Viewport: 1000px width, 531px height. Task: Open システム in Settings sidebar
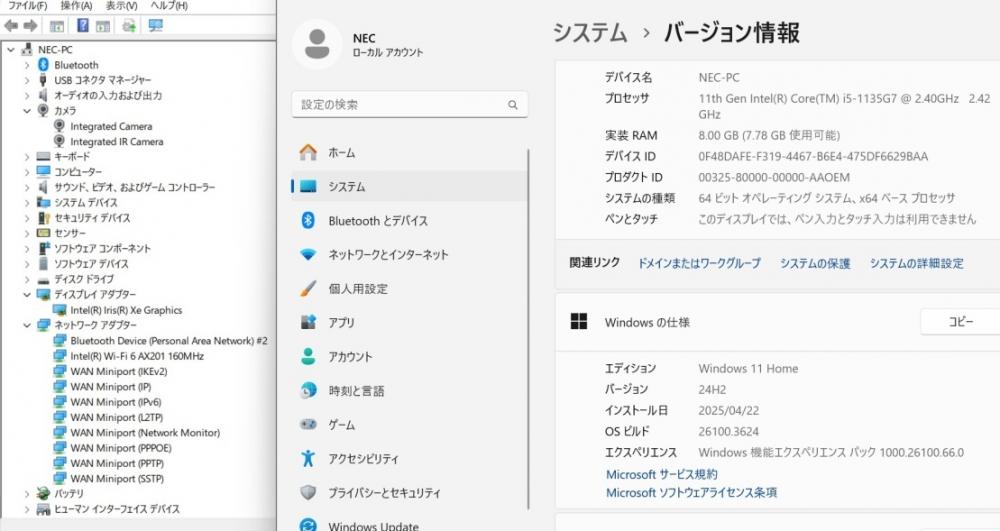click(x=409, y=187)
